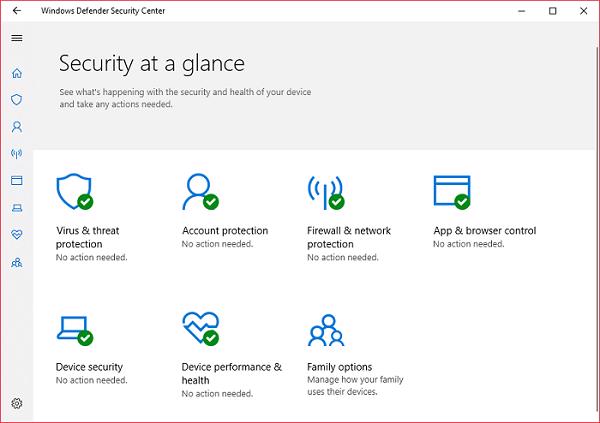
Task: Select the sidebar Account protection person icon
Action: (17, 127)
